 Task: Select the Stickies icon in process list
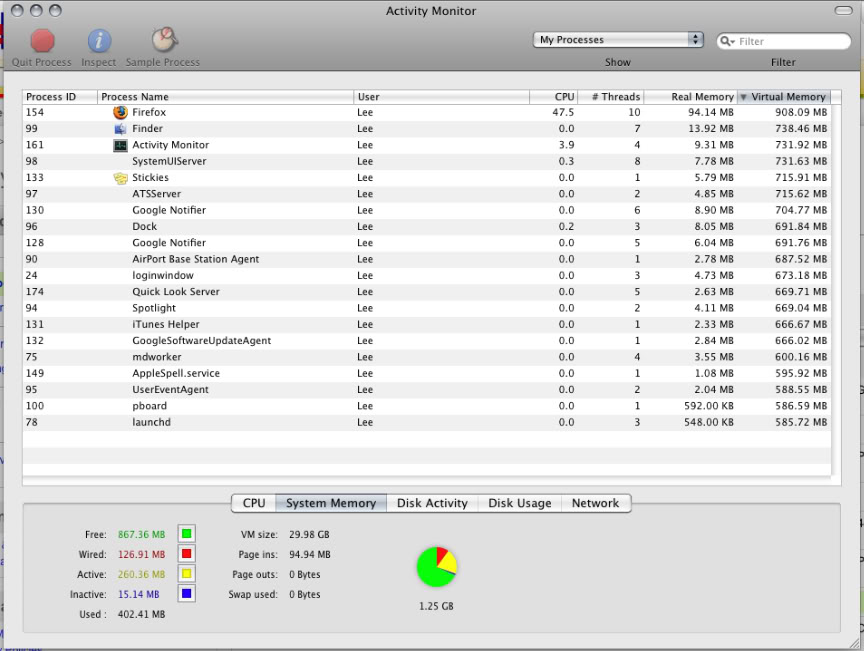click(120, 178)
